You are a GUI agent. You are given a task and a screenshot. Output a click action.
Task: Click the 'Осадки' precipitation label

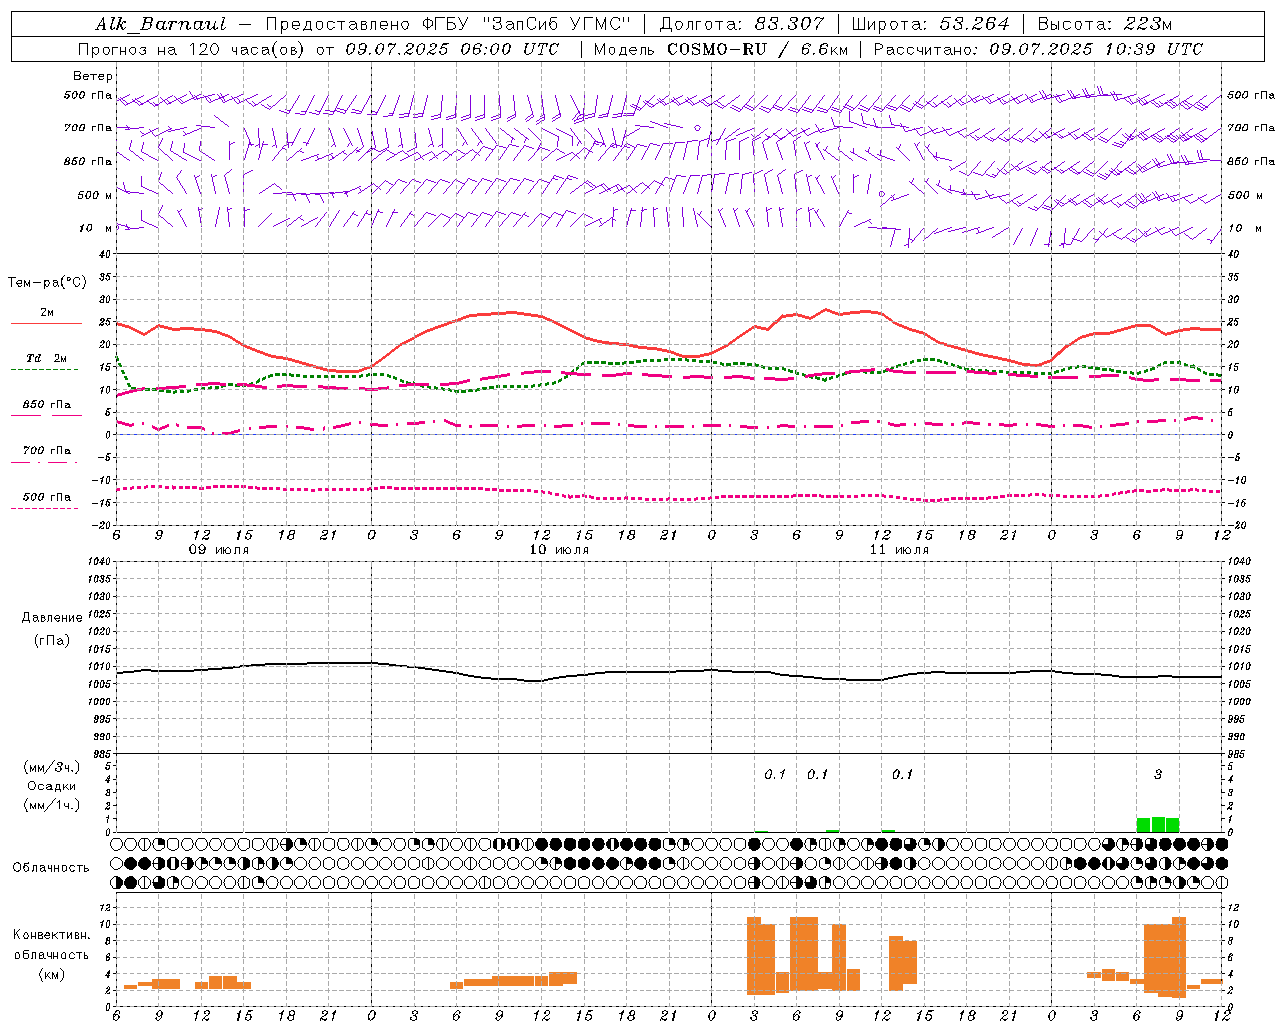(x=52, y=786)
